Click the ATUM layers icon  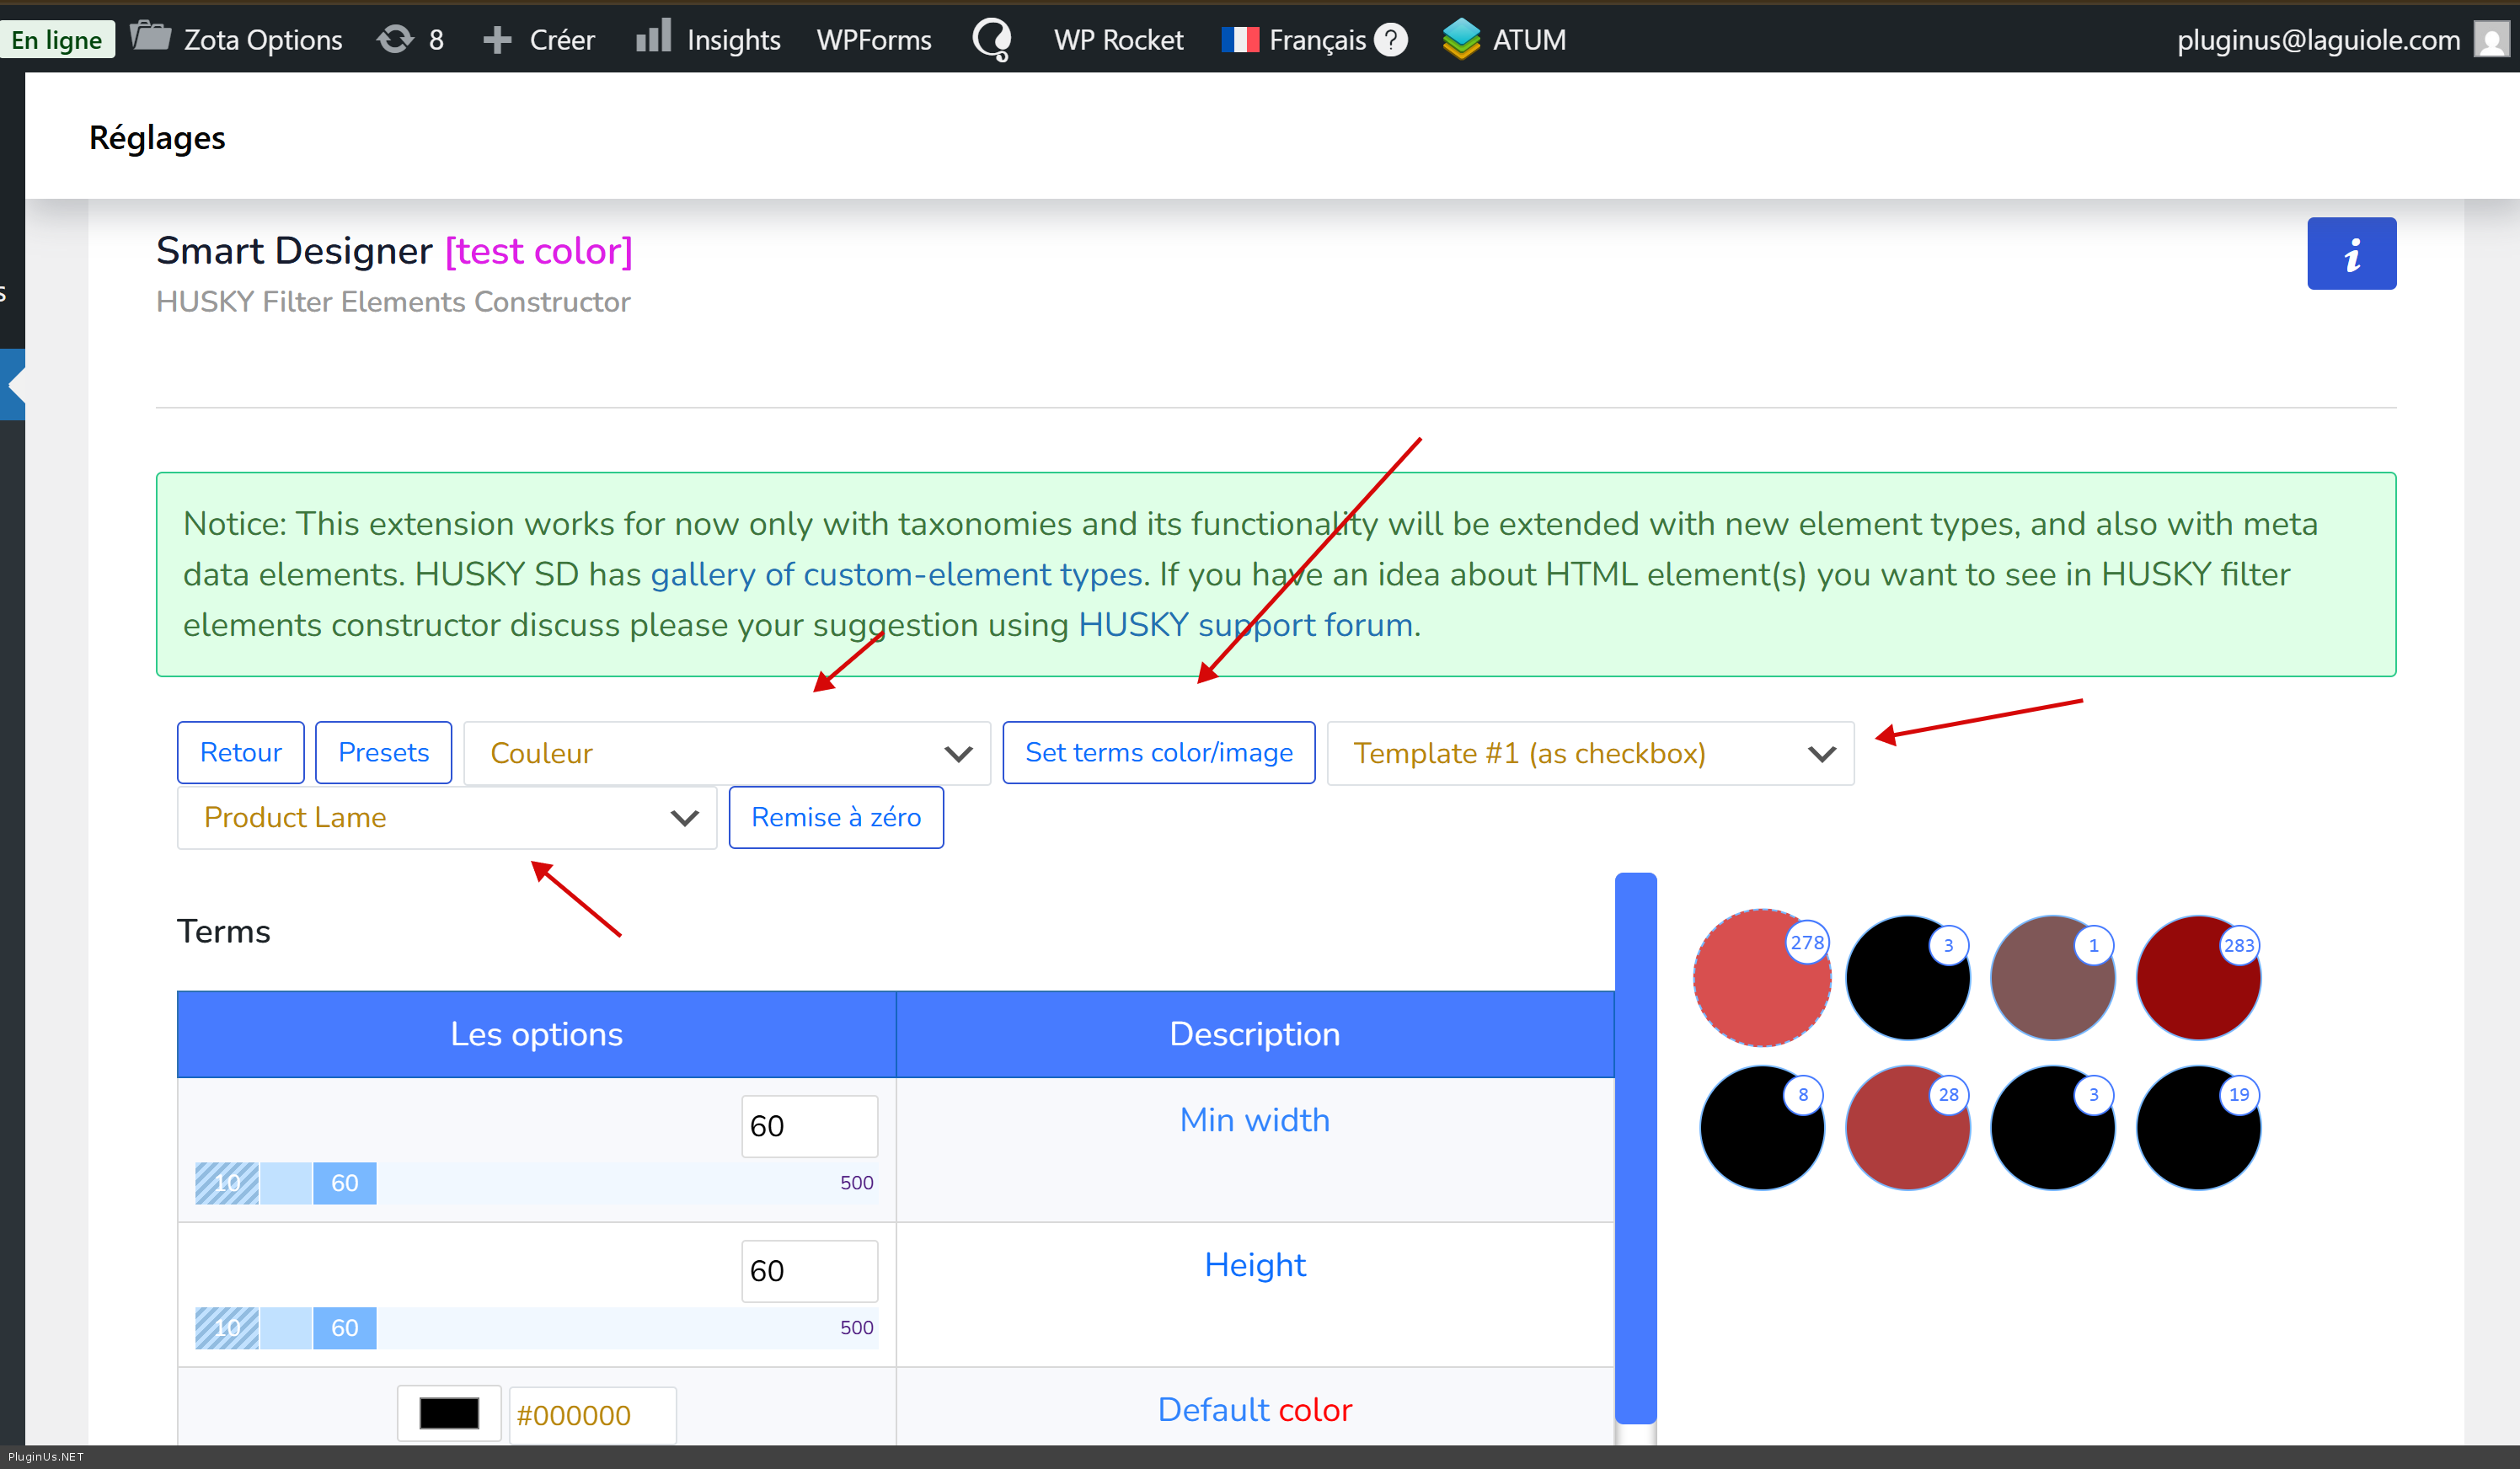(1460, 39)
